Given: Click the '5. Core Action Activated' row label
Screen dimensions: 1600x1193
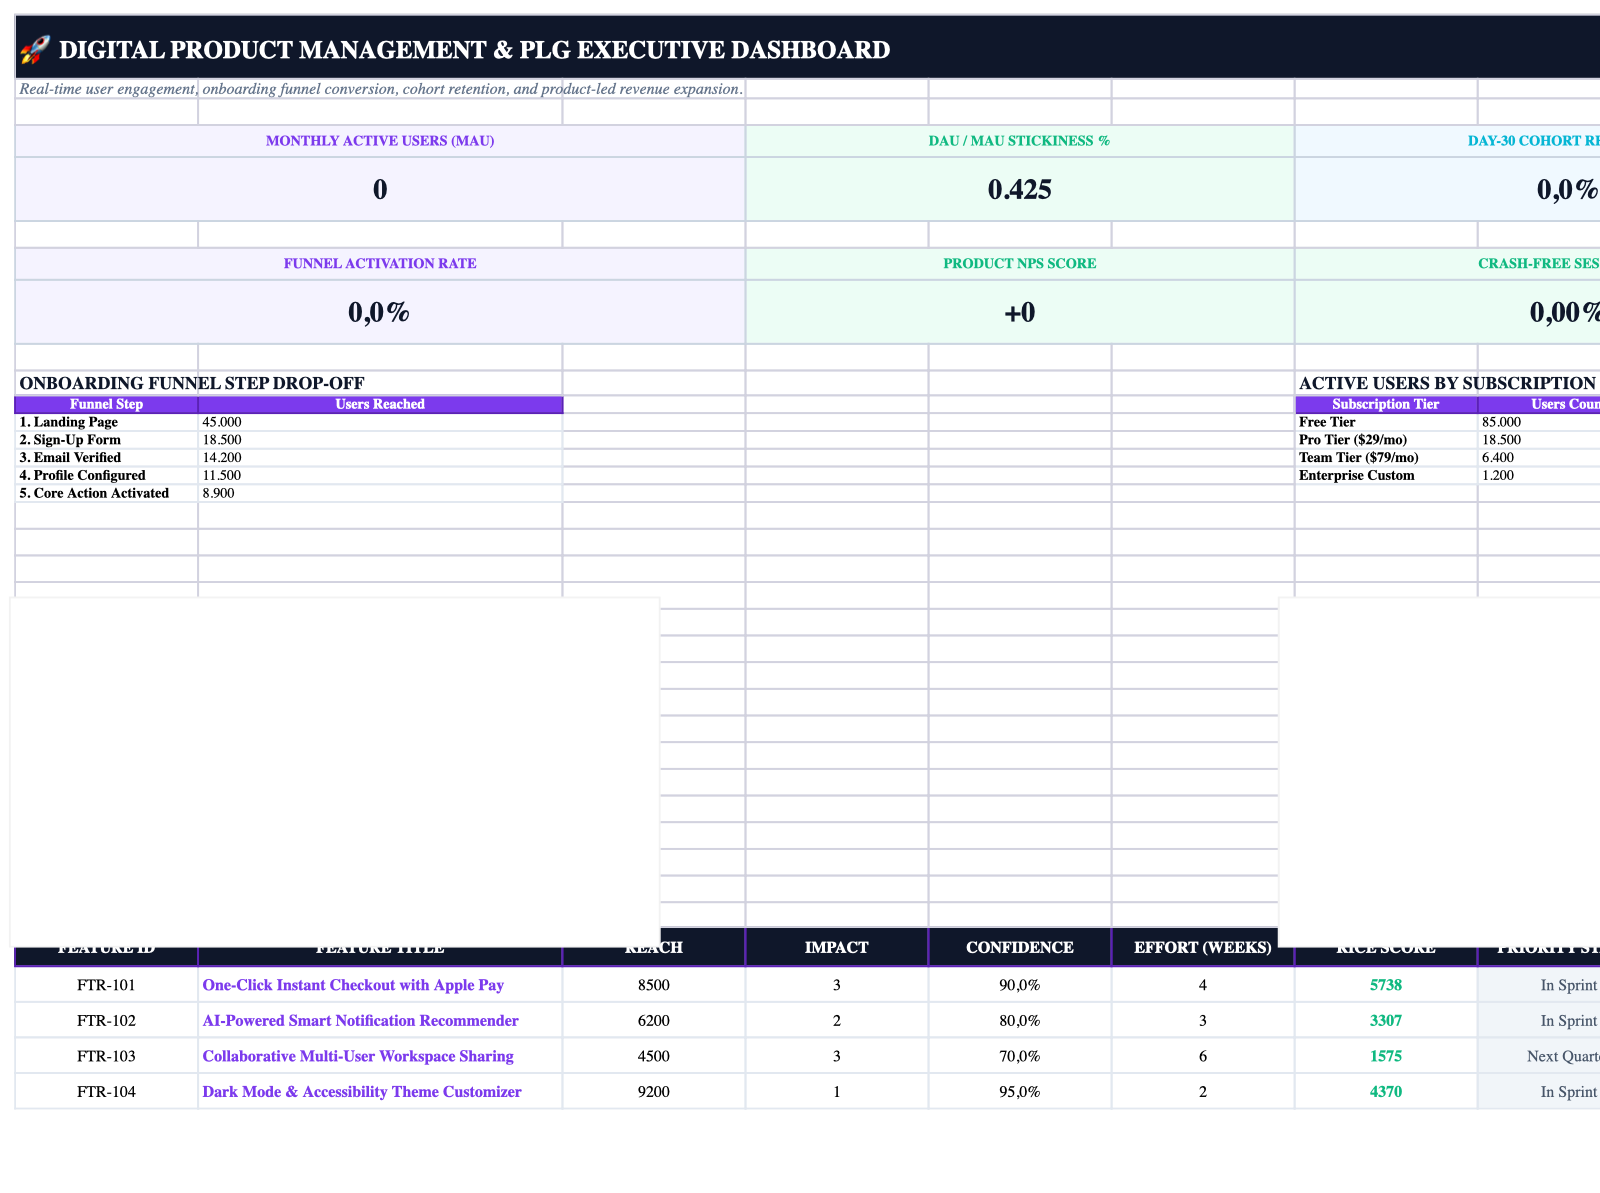Looking at the screenshot, I should (x=94, y=494).
